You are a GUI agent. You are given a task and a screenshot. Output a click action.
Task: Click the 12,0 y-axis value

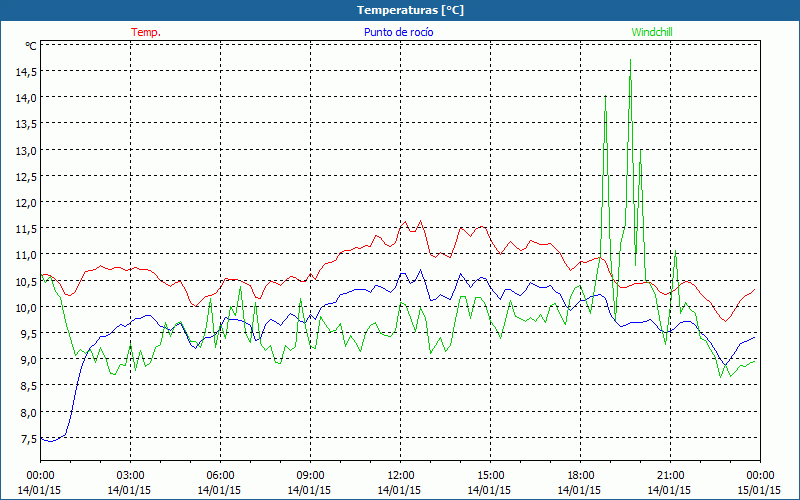pyautogui.click(x=26, y=203)
